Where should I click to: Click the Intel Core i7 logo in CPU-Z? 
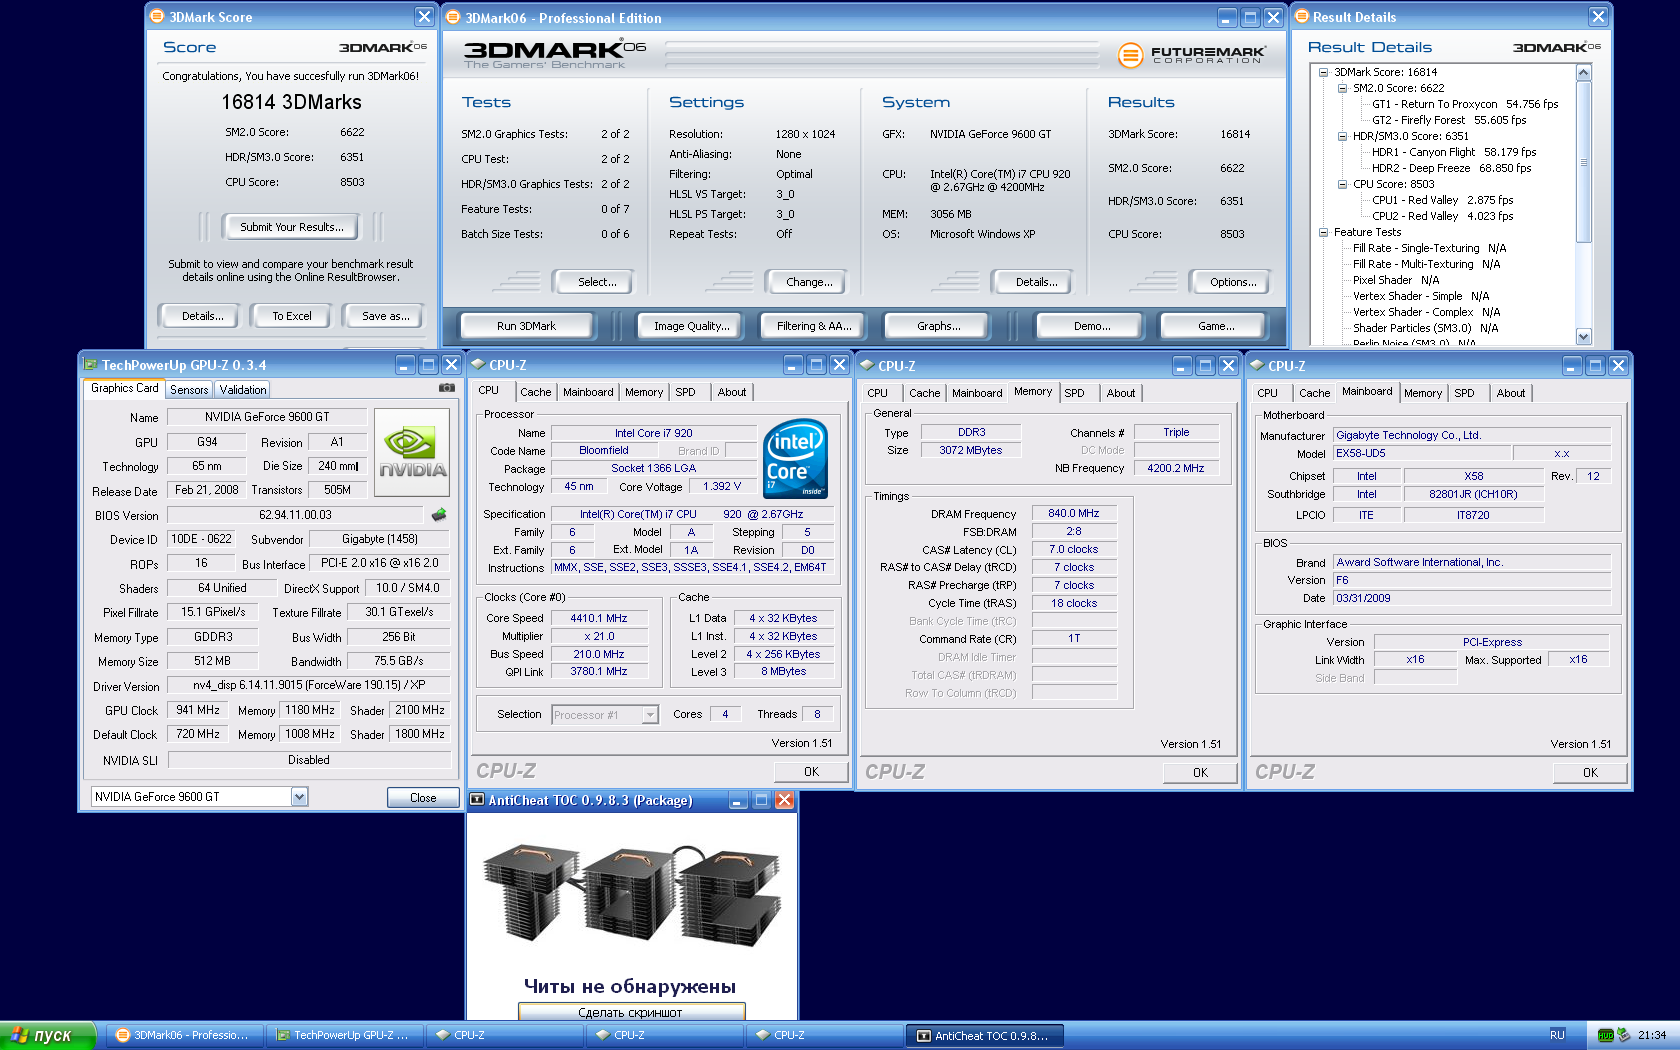point(795,458)
